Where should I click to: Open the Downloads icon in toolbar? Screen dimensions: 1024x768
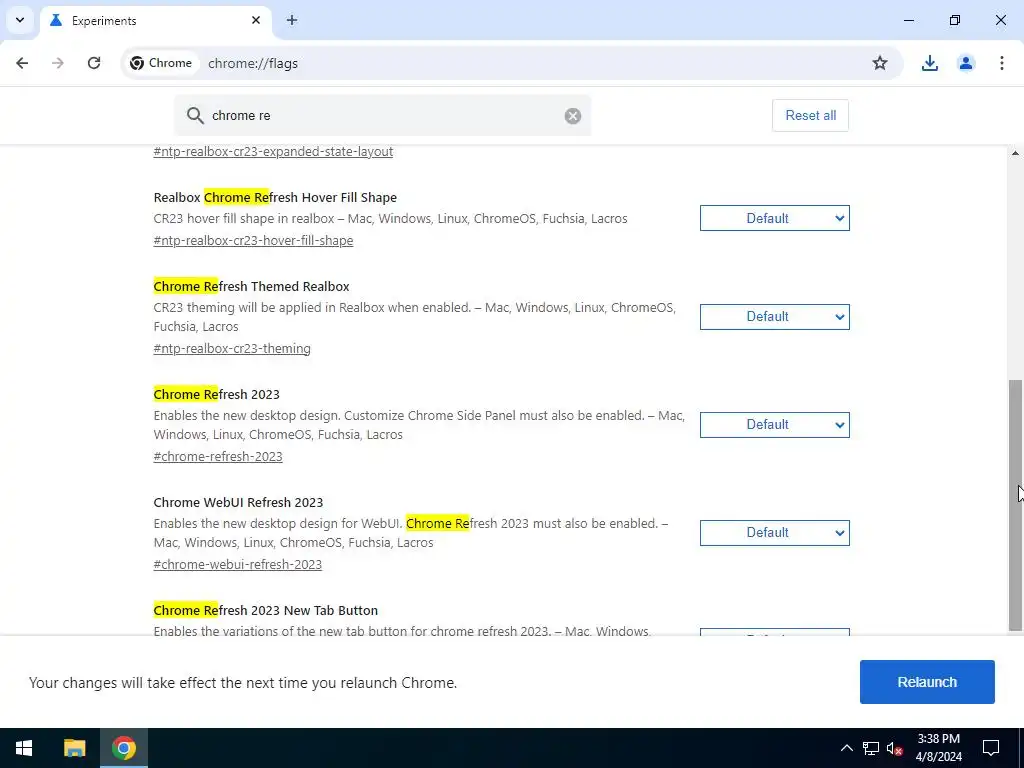(x=929, y=63)
